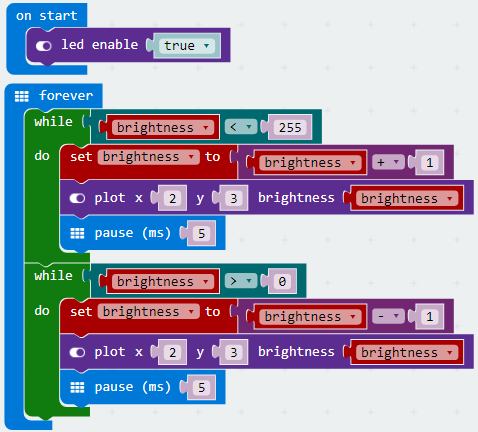
Task: Open the less-than operator dropdown
Action: point(241,127)
